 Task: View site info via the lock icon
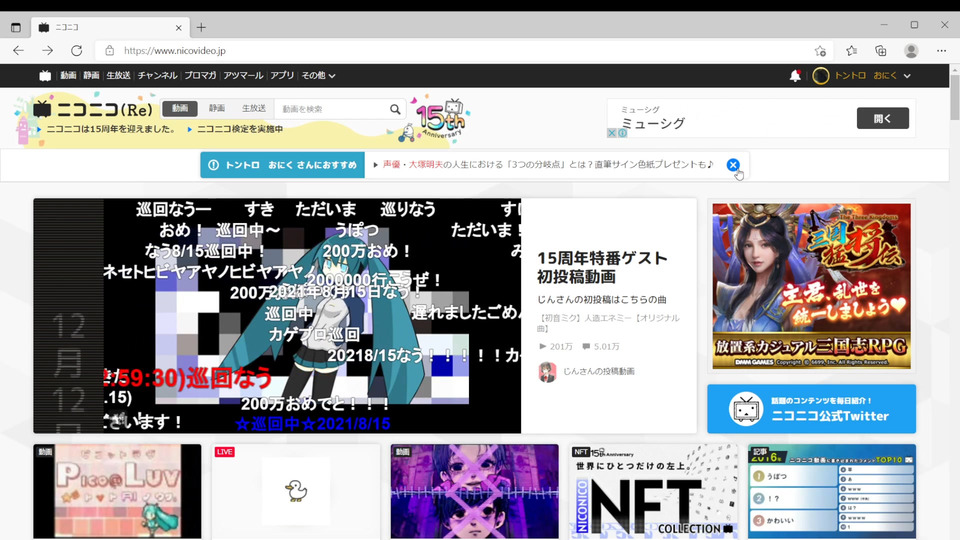tap(110, 51)
